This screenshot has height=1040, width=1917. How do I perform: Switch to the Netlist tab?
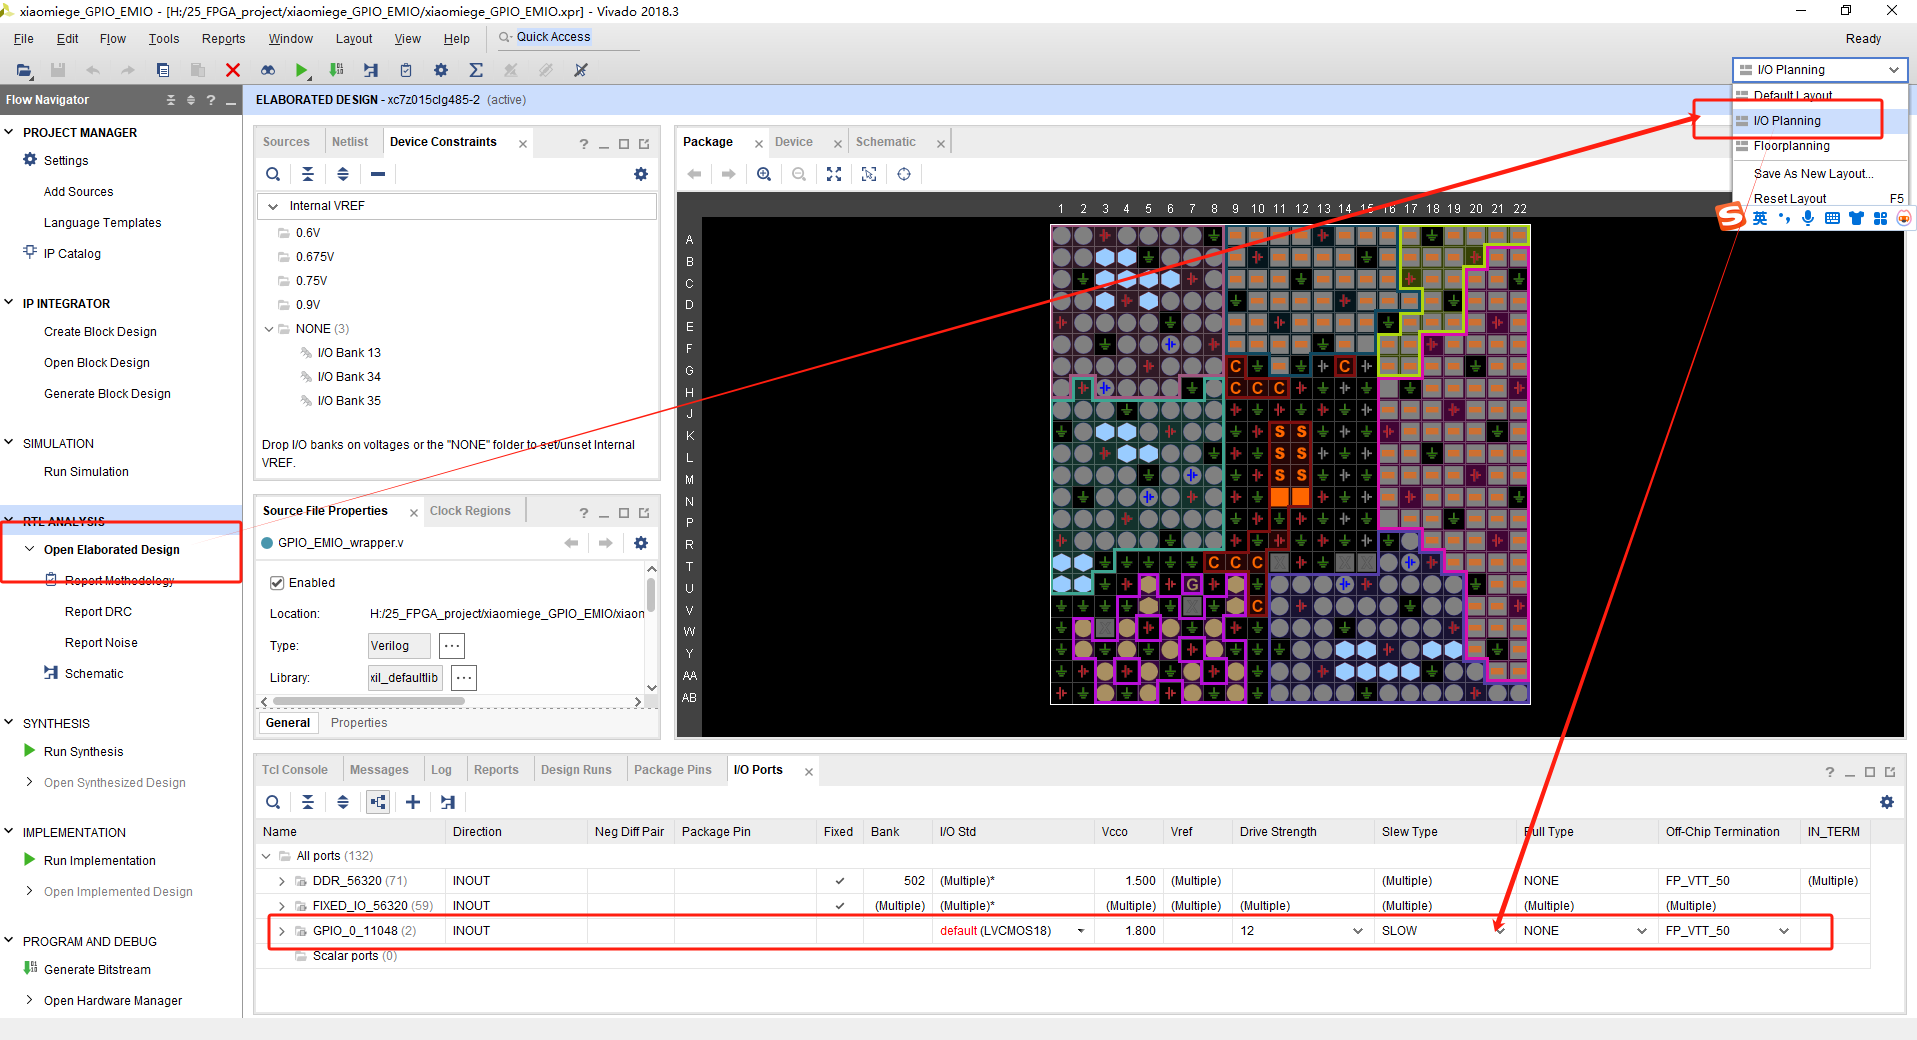click(350, 142)
